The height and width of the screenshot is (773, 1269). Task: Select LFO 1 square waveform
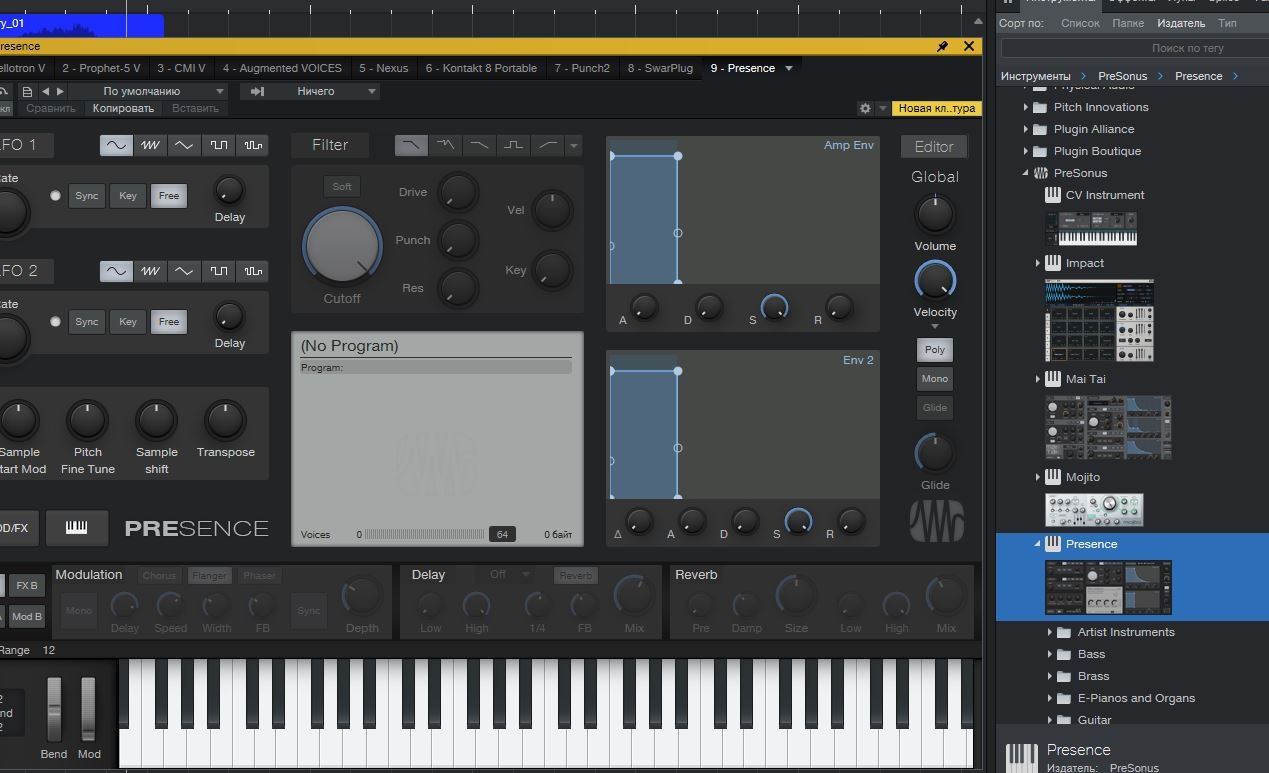(218, 145)
